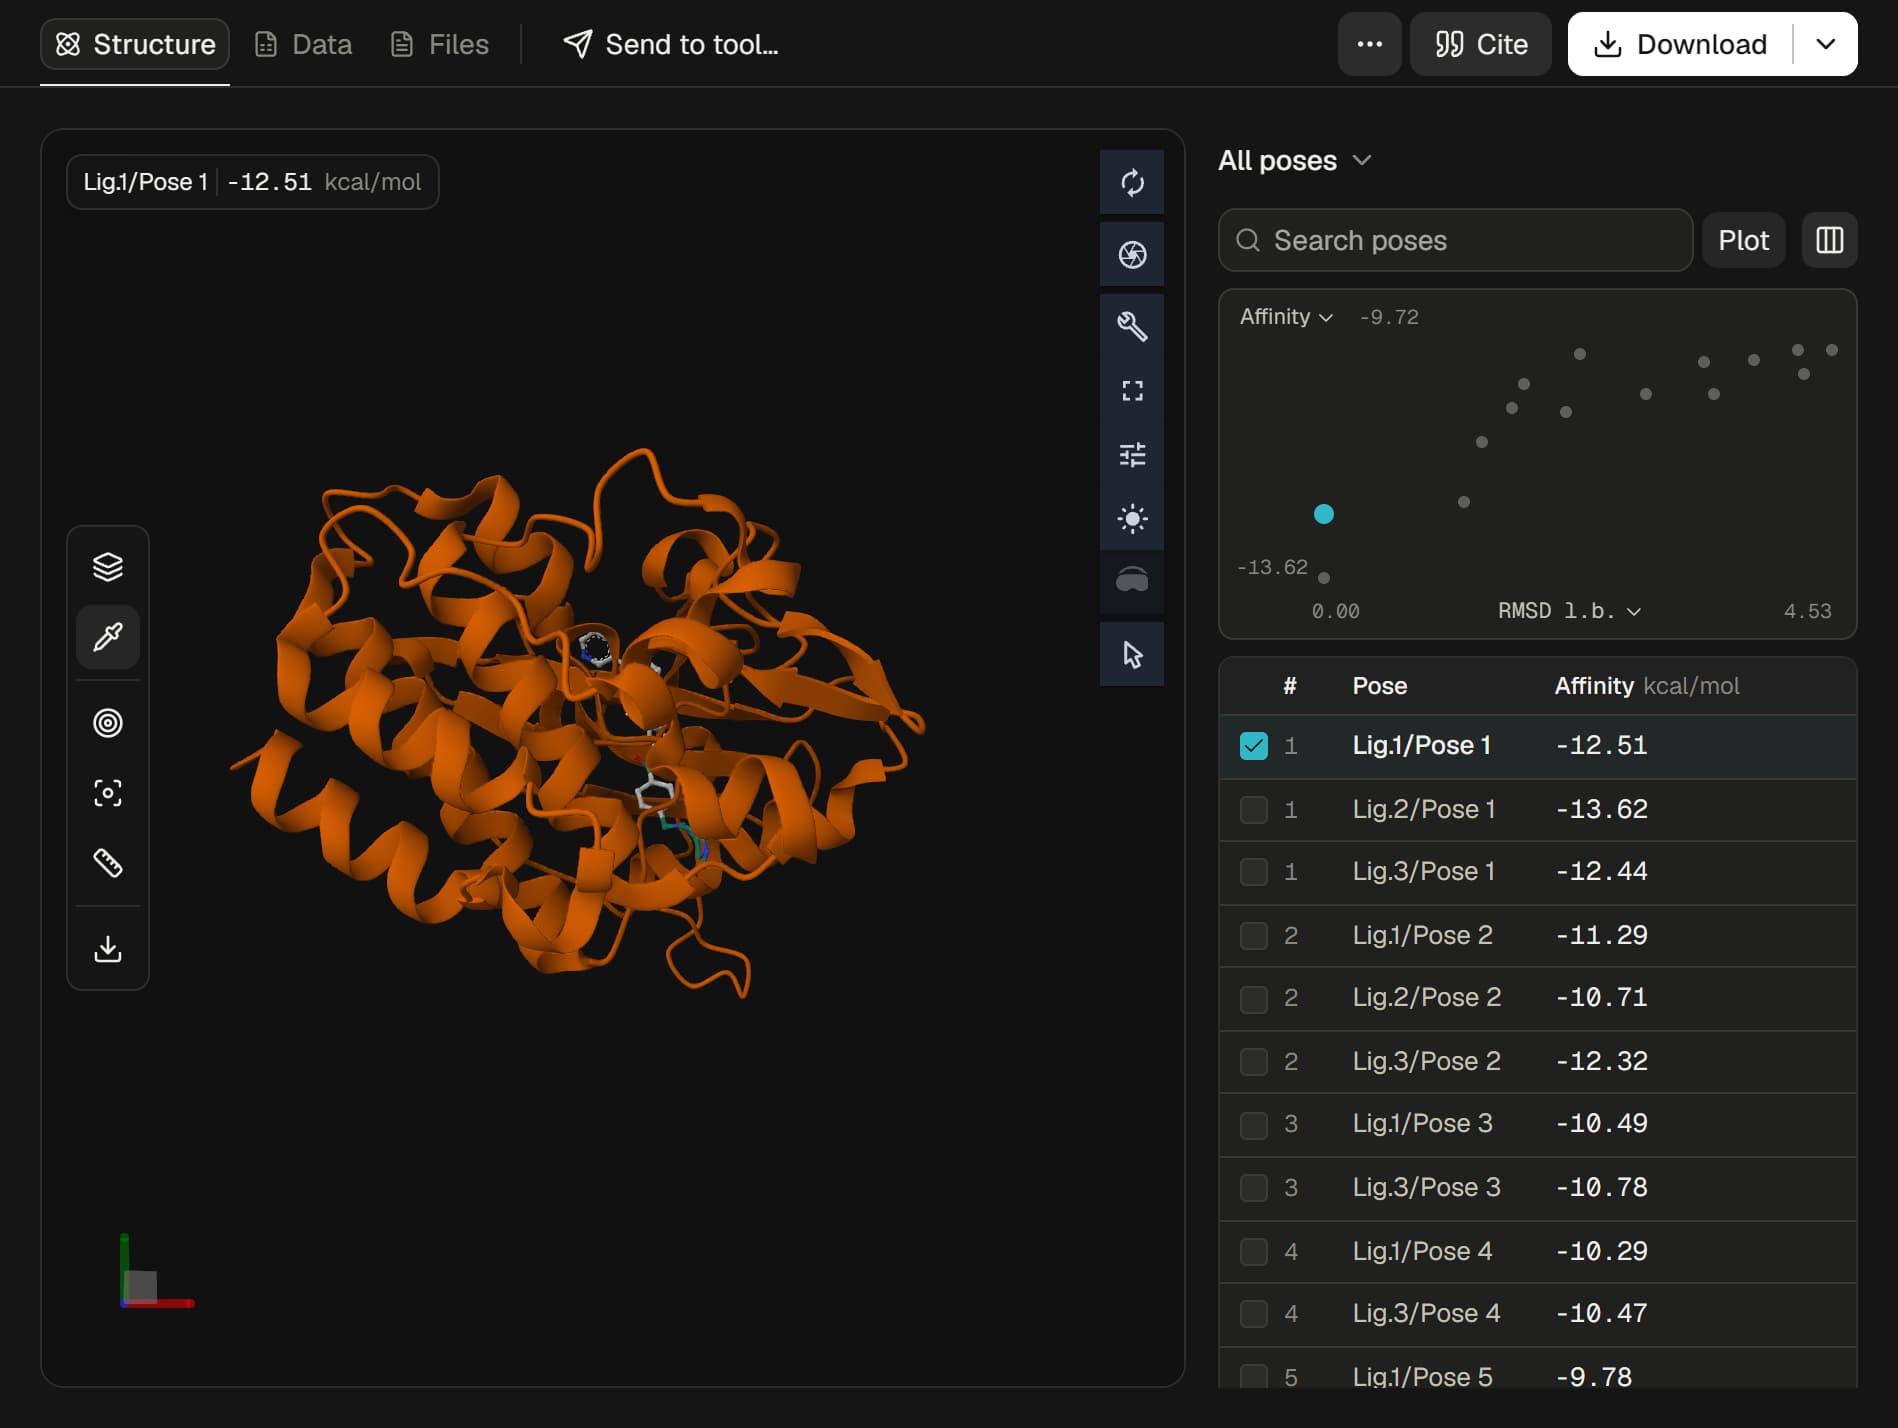Click the Search poses input field
Screen dimensions: 1898x1428
point(1455,240)
